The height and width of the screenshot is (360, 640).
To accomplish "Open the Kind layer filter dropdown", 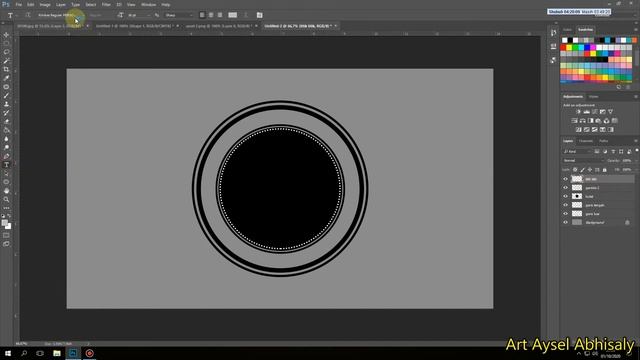I will pos(577,151).
